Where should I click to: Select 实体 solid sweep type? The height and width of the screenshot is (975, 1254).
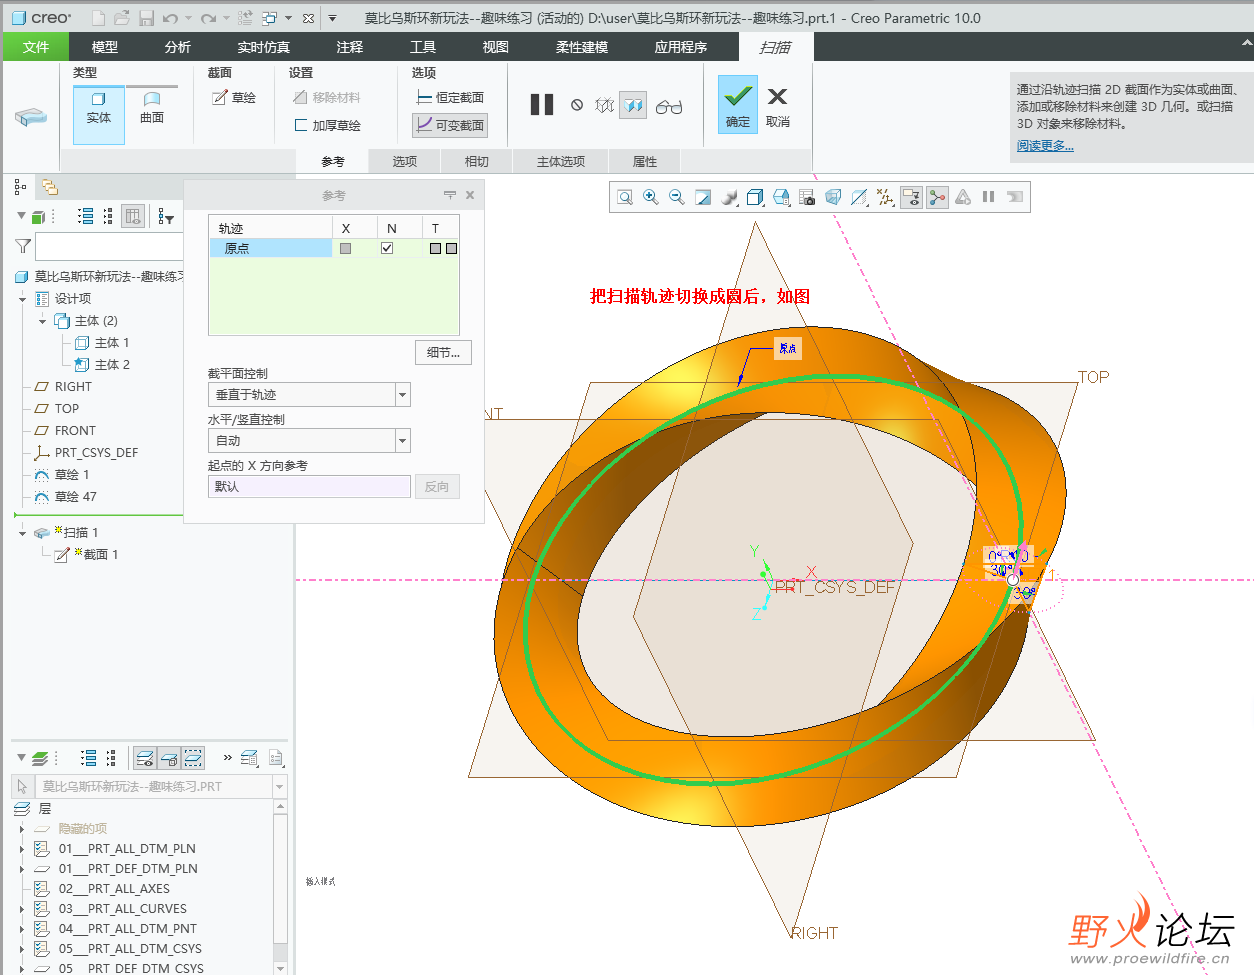(x=99, y=108)
